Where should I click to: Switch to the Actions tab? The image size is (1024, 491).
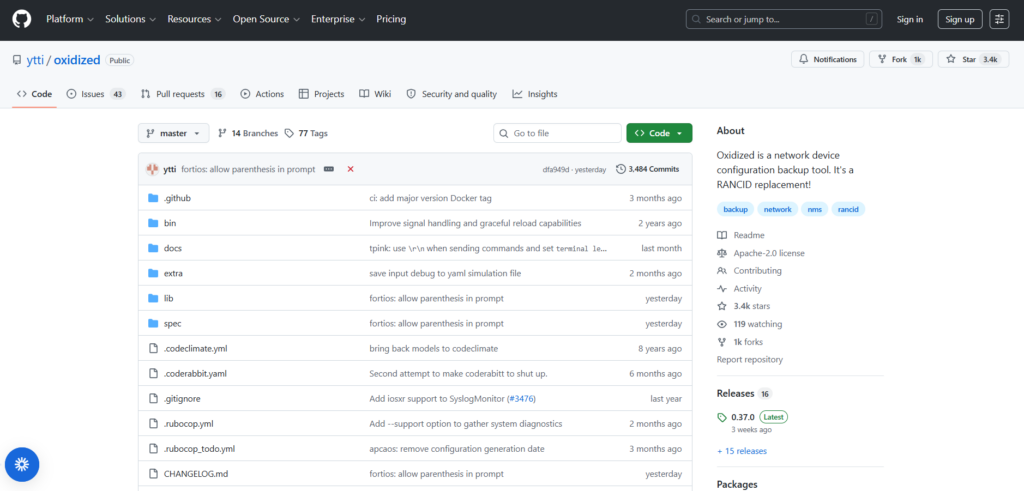pos(262,94)
